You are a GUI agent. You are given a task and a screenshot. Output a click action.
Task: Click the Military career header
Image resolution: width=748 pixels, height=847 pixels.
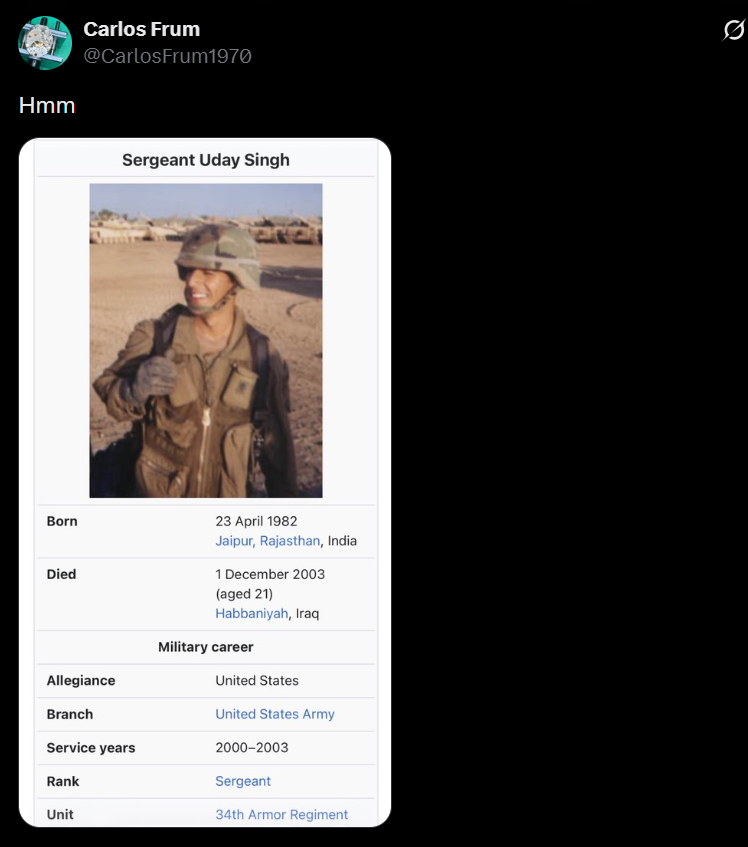206,647
